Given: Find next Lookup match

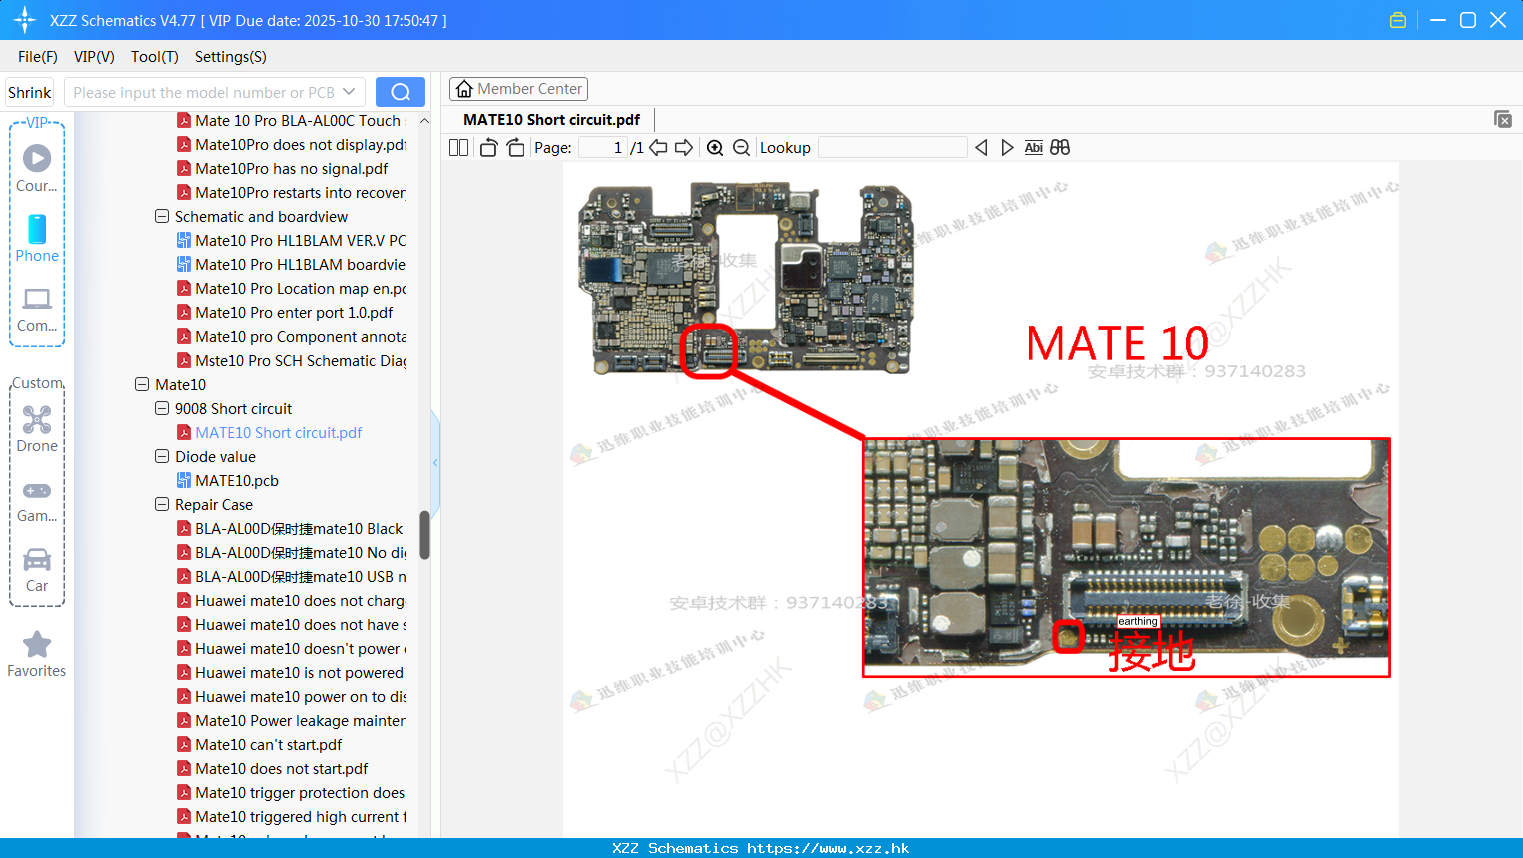Looking at the screenshot, I should click(x=1007, y=148).
